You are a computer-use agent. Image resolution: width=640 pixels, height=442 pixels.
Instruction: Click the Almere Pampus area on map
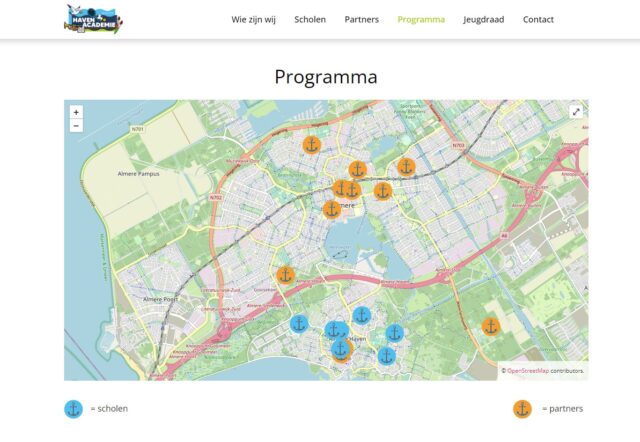pos(138,174)
